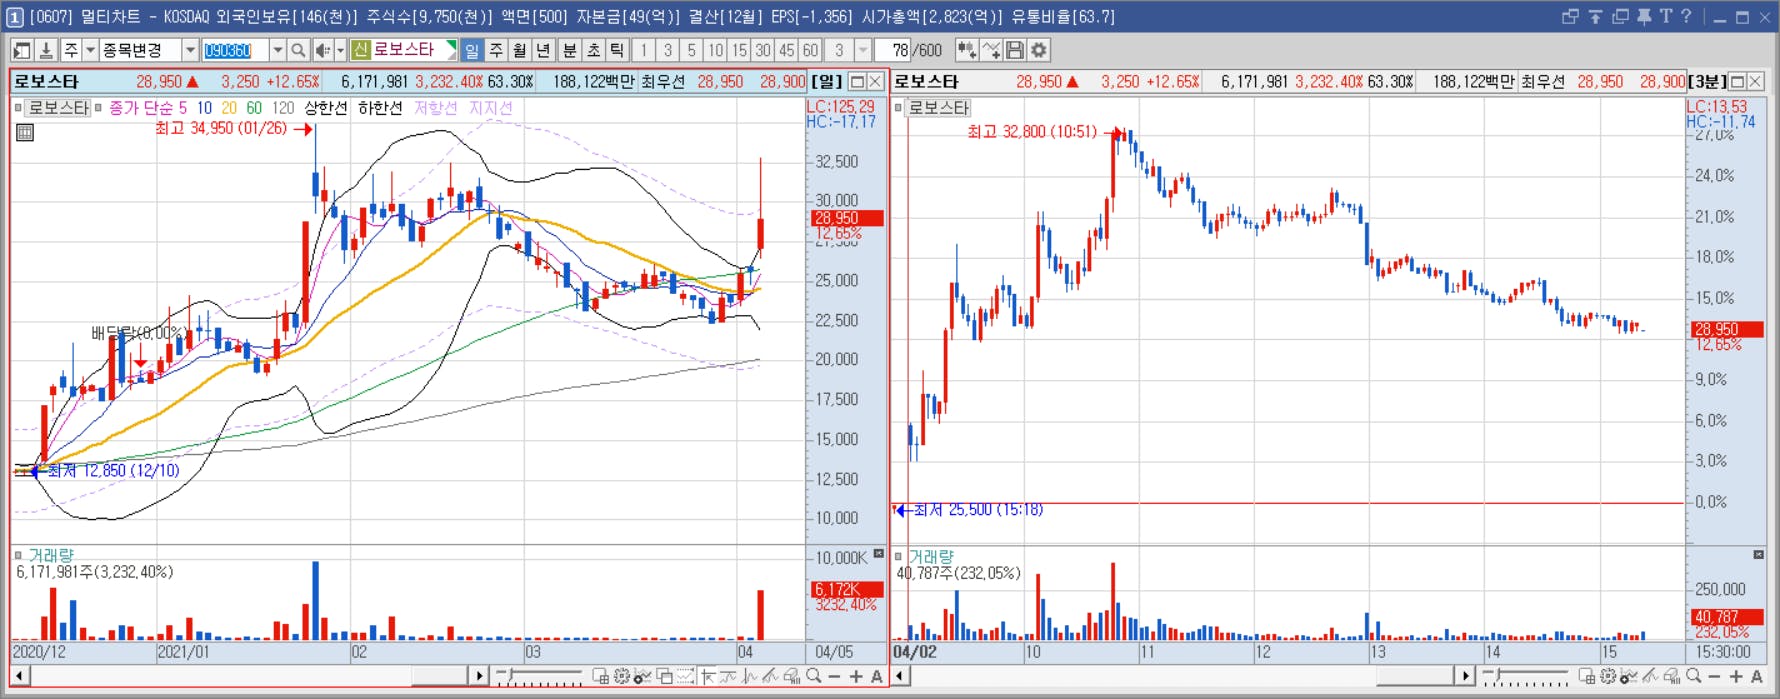Screen dimensions: 1780x699
Task: Click the green 신 badge before 로보스타
Action: (x=360, y=50)
